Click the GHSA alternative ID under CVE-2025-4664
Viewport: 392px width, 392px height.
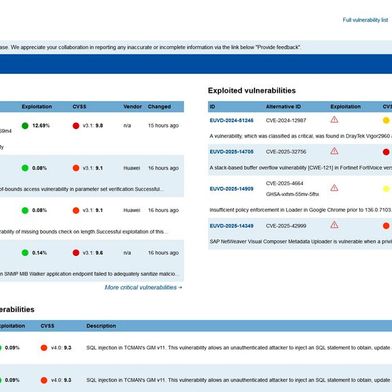pyautogui.click(x=292, y=194)
